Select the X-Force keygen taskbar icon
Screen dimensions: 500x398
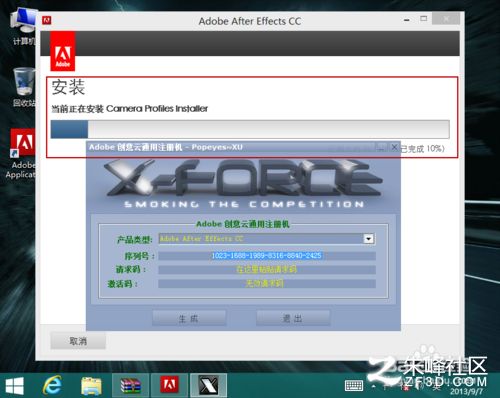coord(208,385)
